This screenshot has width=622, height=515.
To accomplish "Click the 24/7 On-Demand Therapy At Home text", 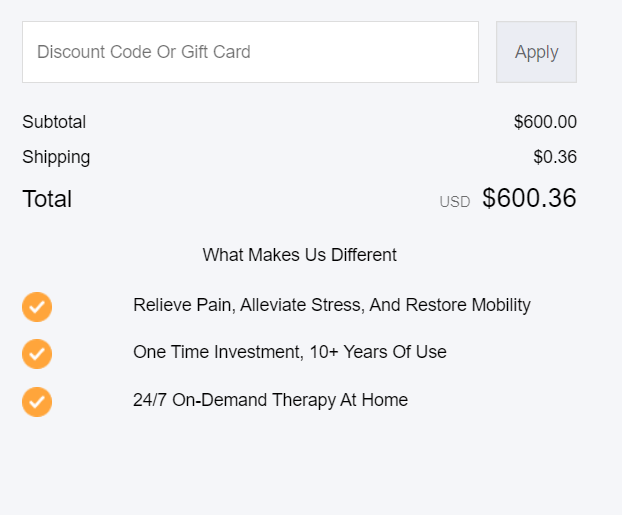I will pyautogui.click(x=271, y=400).
